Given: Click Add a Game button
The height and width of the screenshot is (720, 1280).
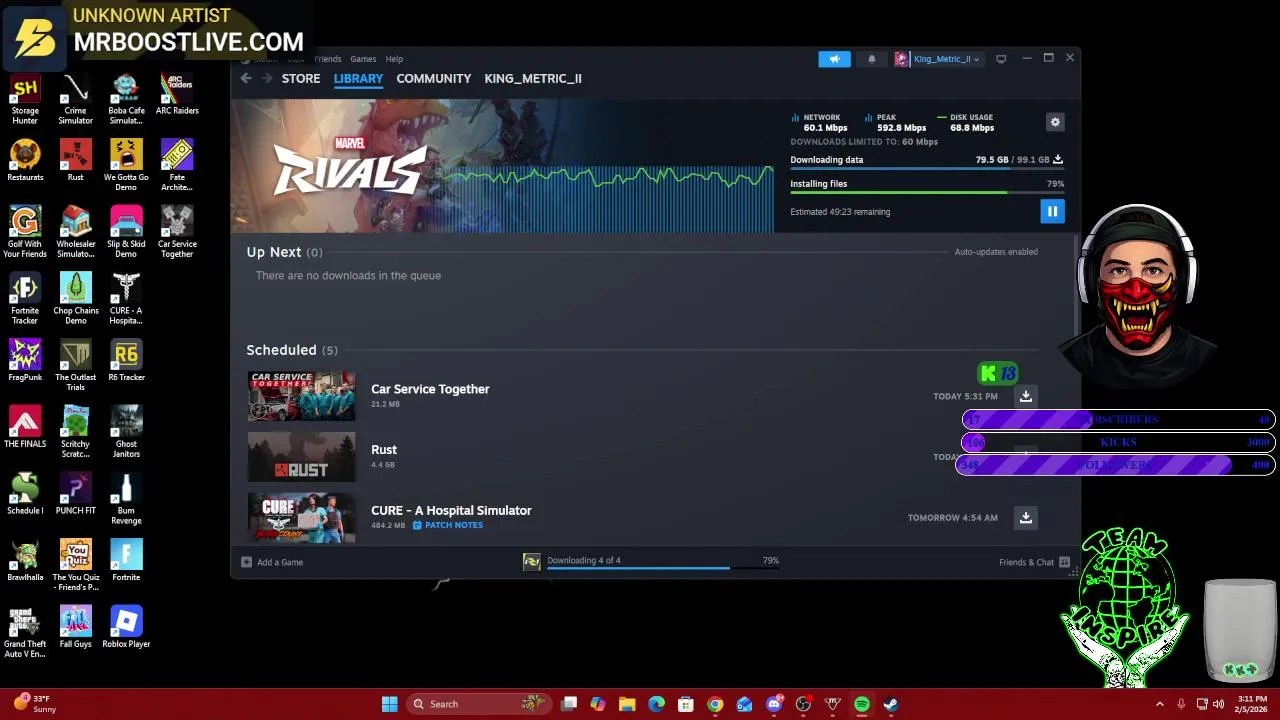Looking at the screenshot, I should (x=272, y=562).
